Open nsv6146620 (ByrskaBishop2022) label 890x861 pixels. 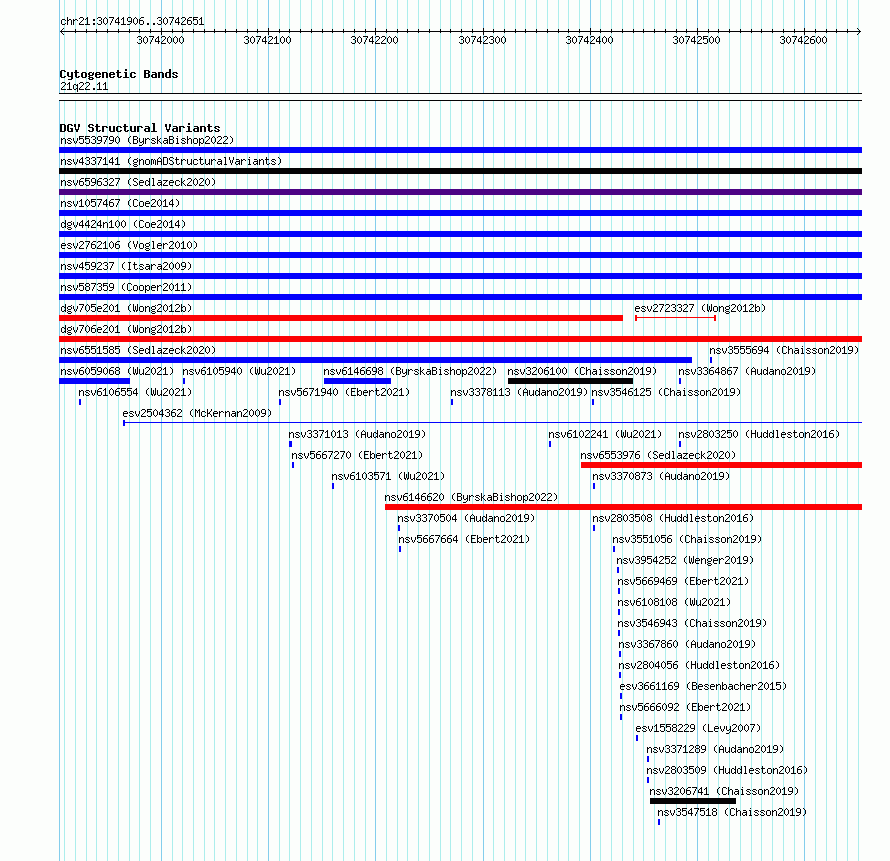[471, 497]
